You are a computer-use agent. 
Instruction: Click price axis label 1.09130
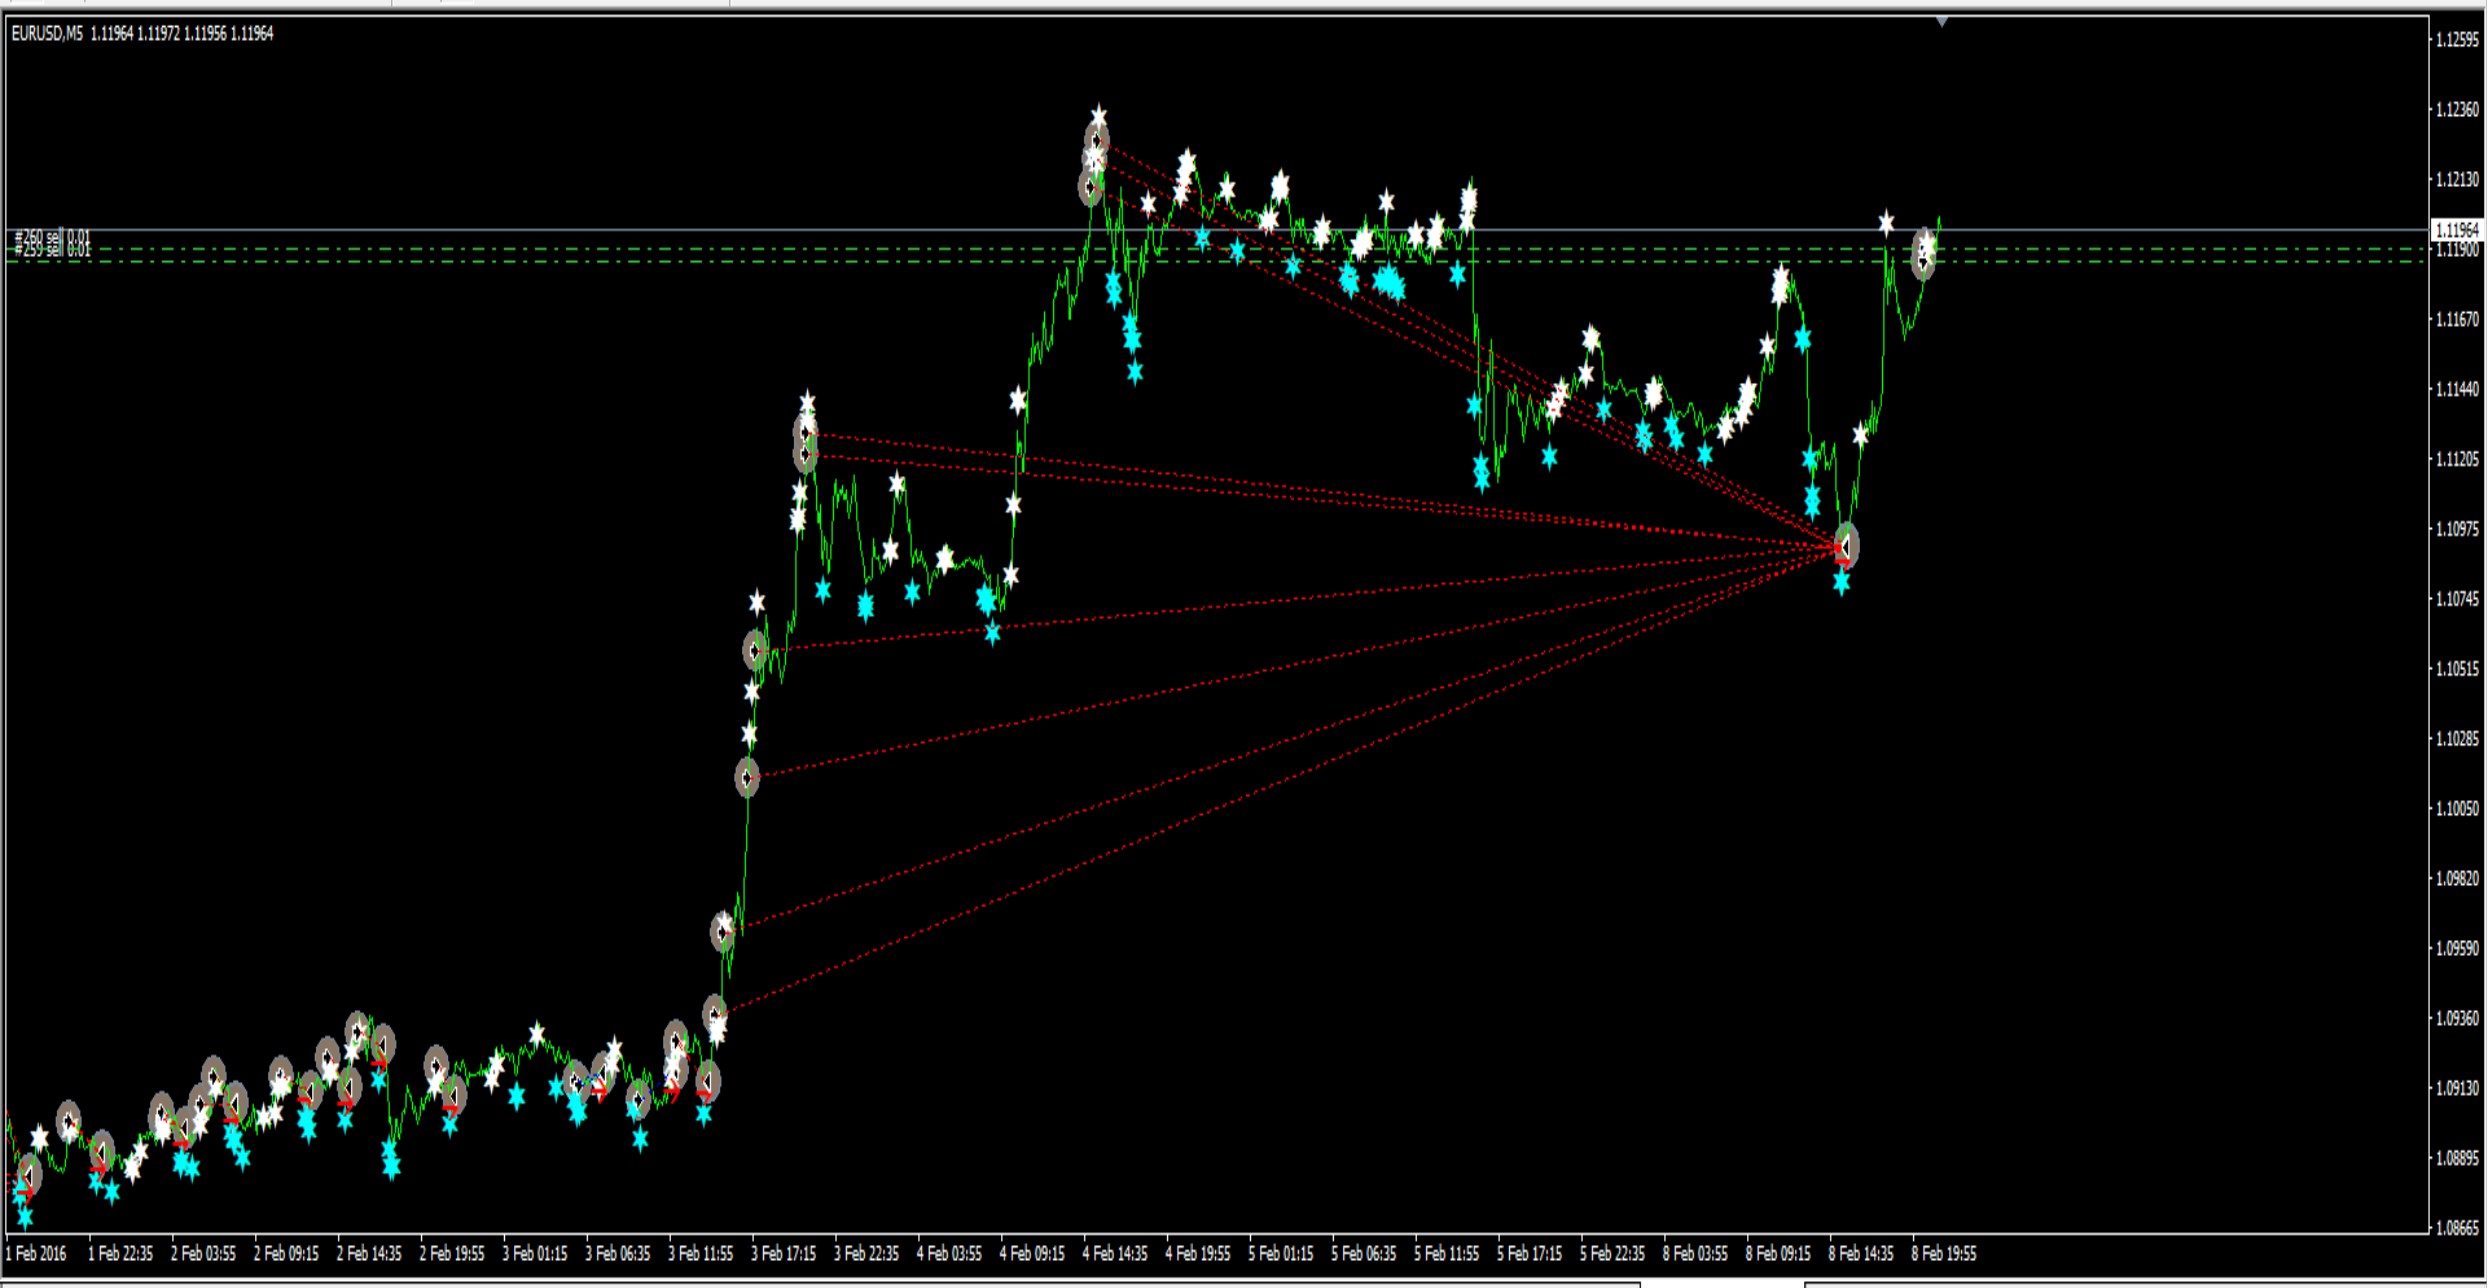click(x=2457, y=1089)
